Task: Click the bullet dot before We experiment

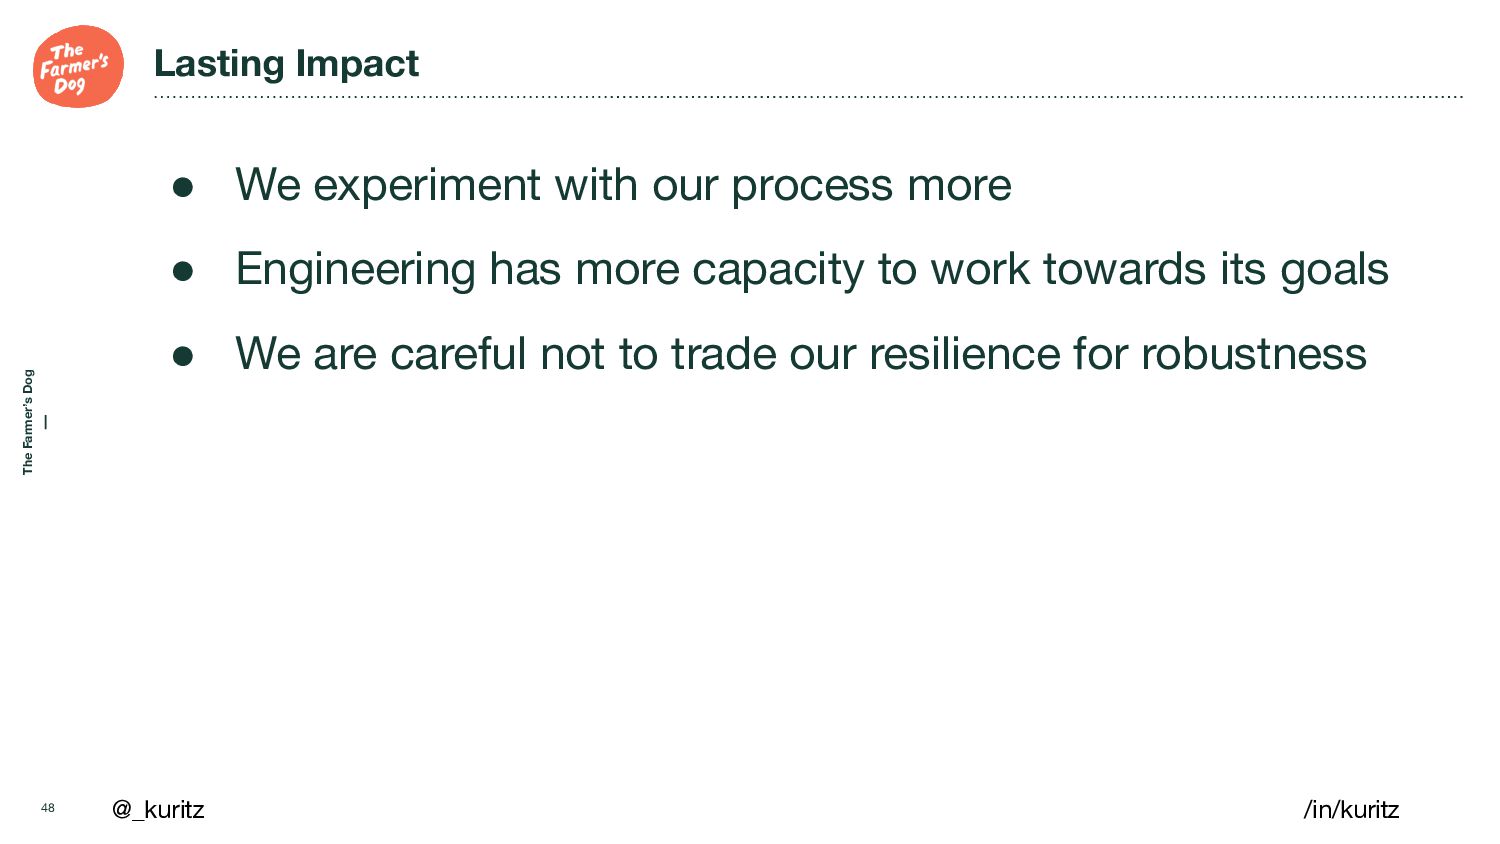Action: point(182,187)
